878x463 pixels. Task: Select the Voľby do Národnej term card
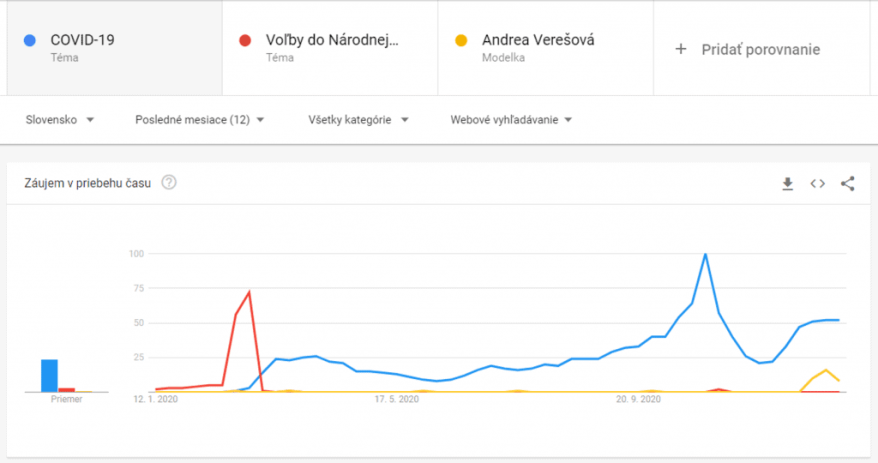pos(330,48)
